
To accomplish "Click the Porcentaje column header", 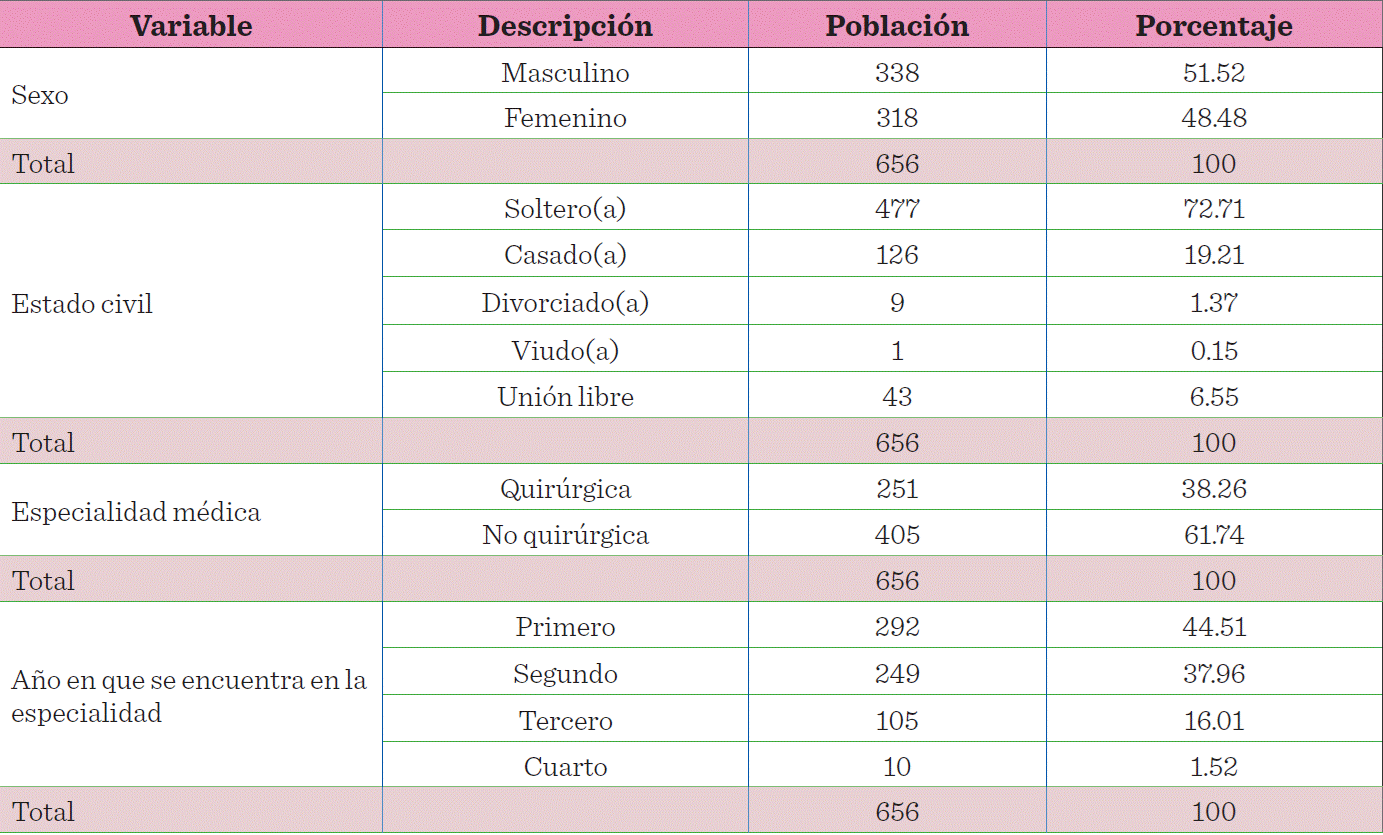I will [x=1213, y=25].
